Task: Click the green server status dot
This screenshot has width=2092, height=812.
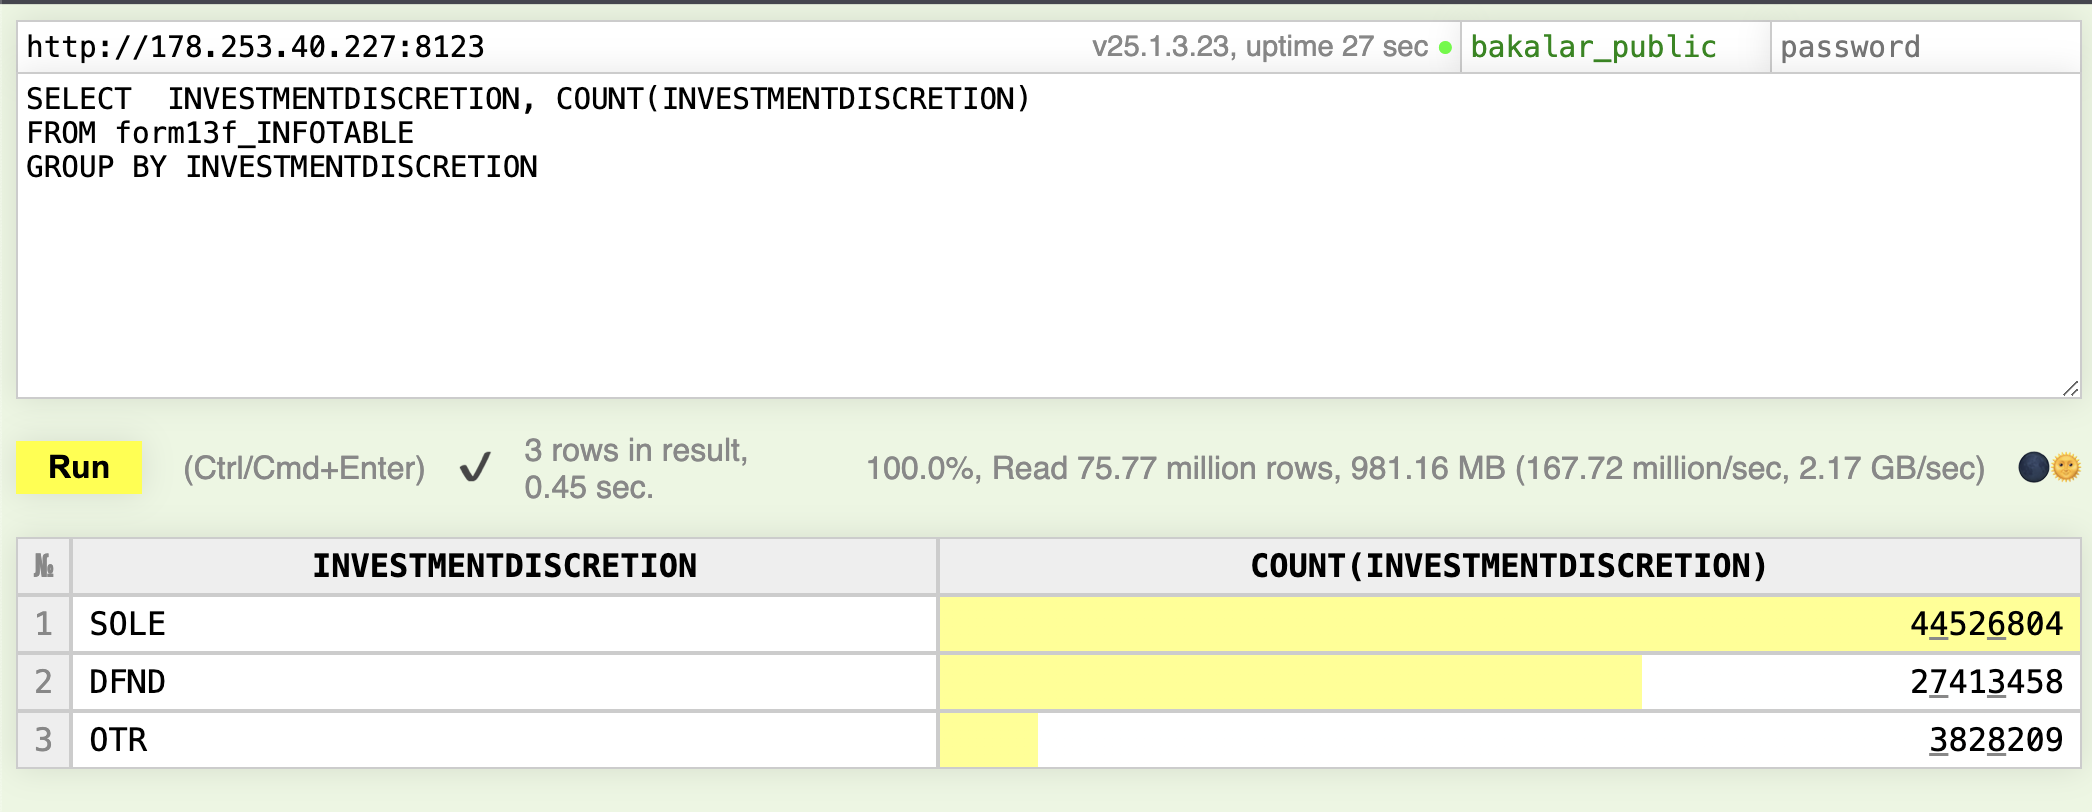Action: [x=1445, y=47]
